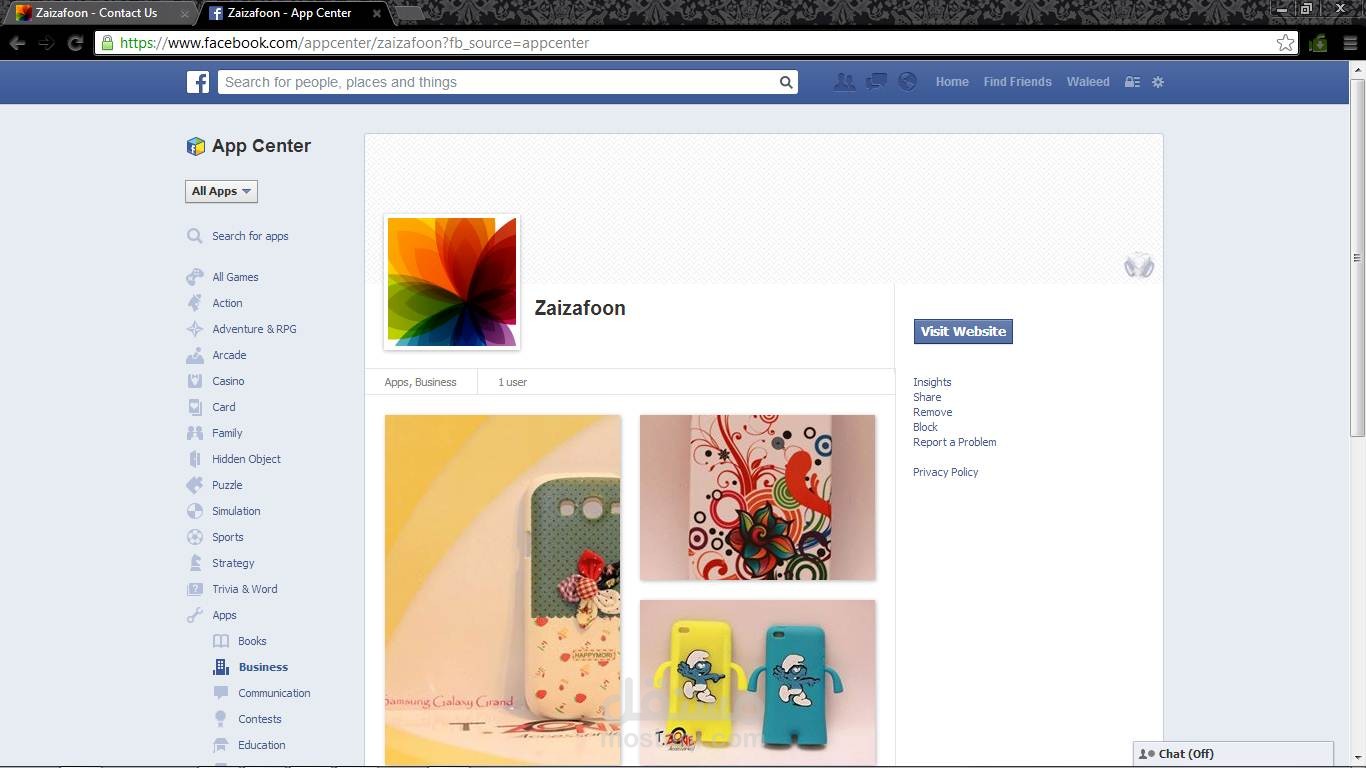The image size is (1366, 768).
Task: Click the Sports ball icon
Action: 195,537
